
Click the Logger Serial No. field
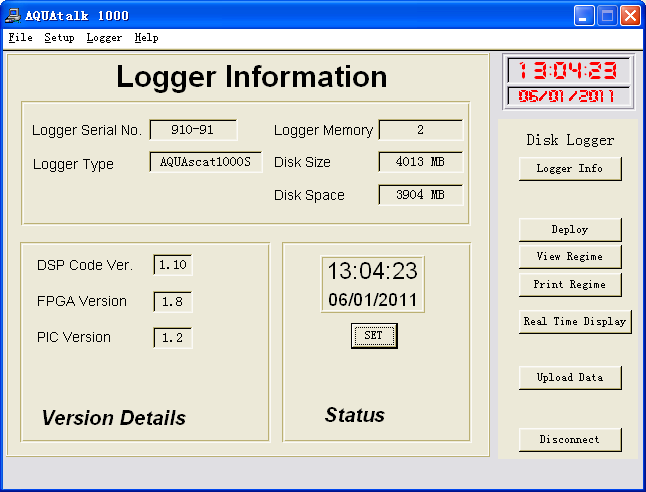point(193,130)
